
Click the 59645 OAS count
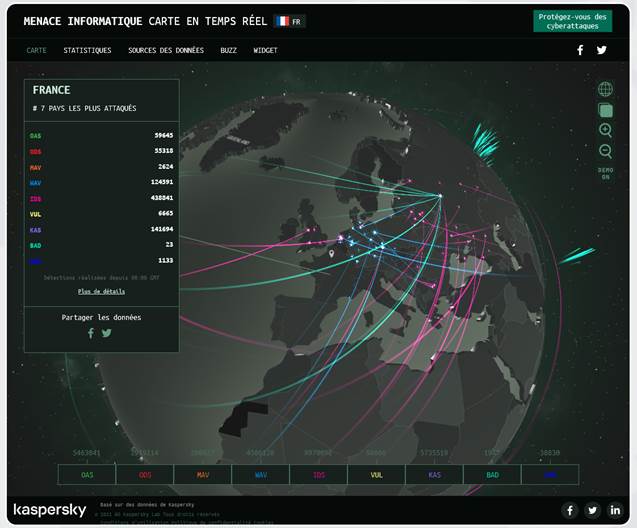coord(164,135)
